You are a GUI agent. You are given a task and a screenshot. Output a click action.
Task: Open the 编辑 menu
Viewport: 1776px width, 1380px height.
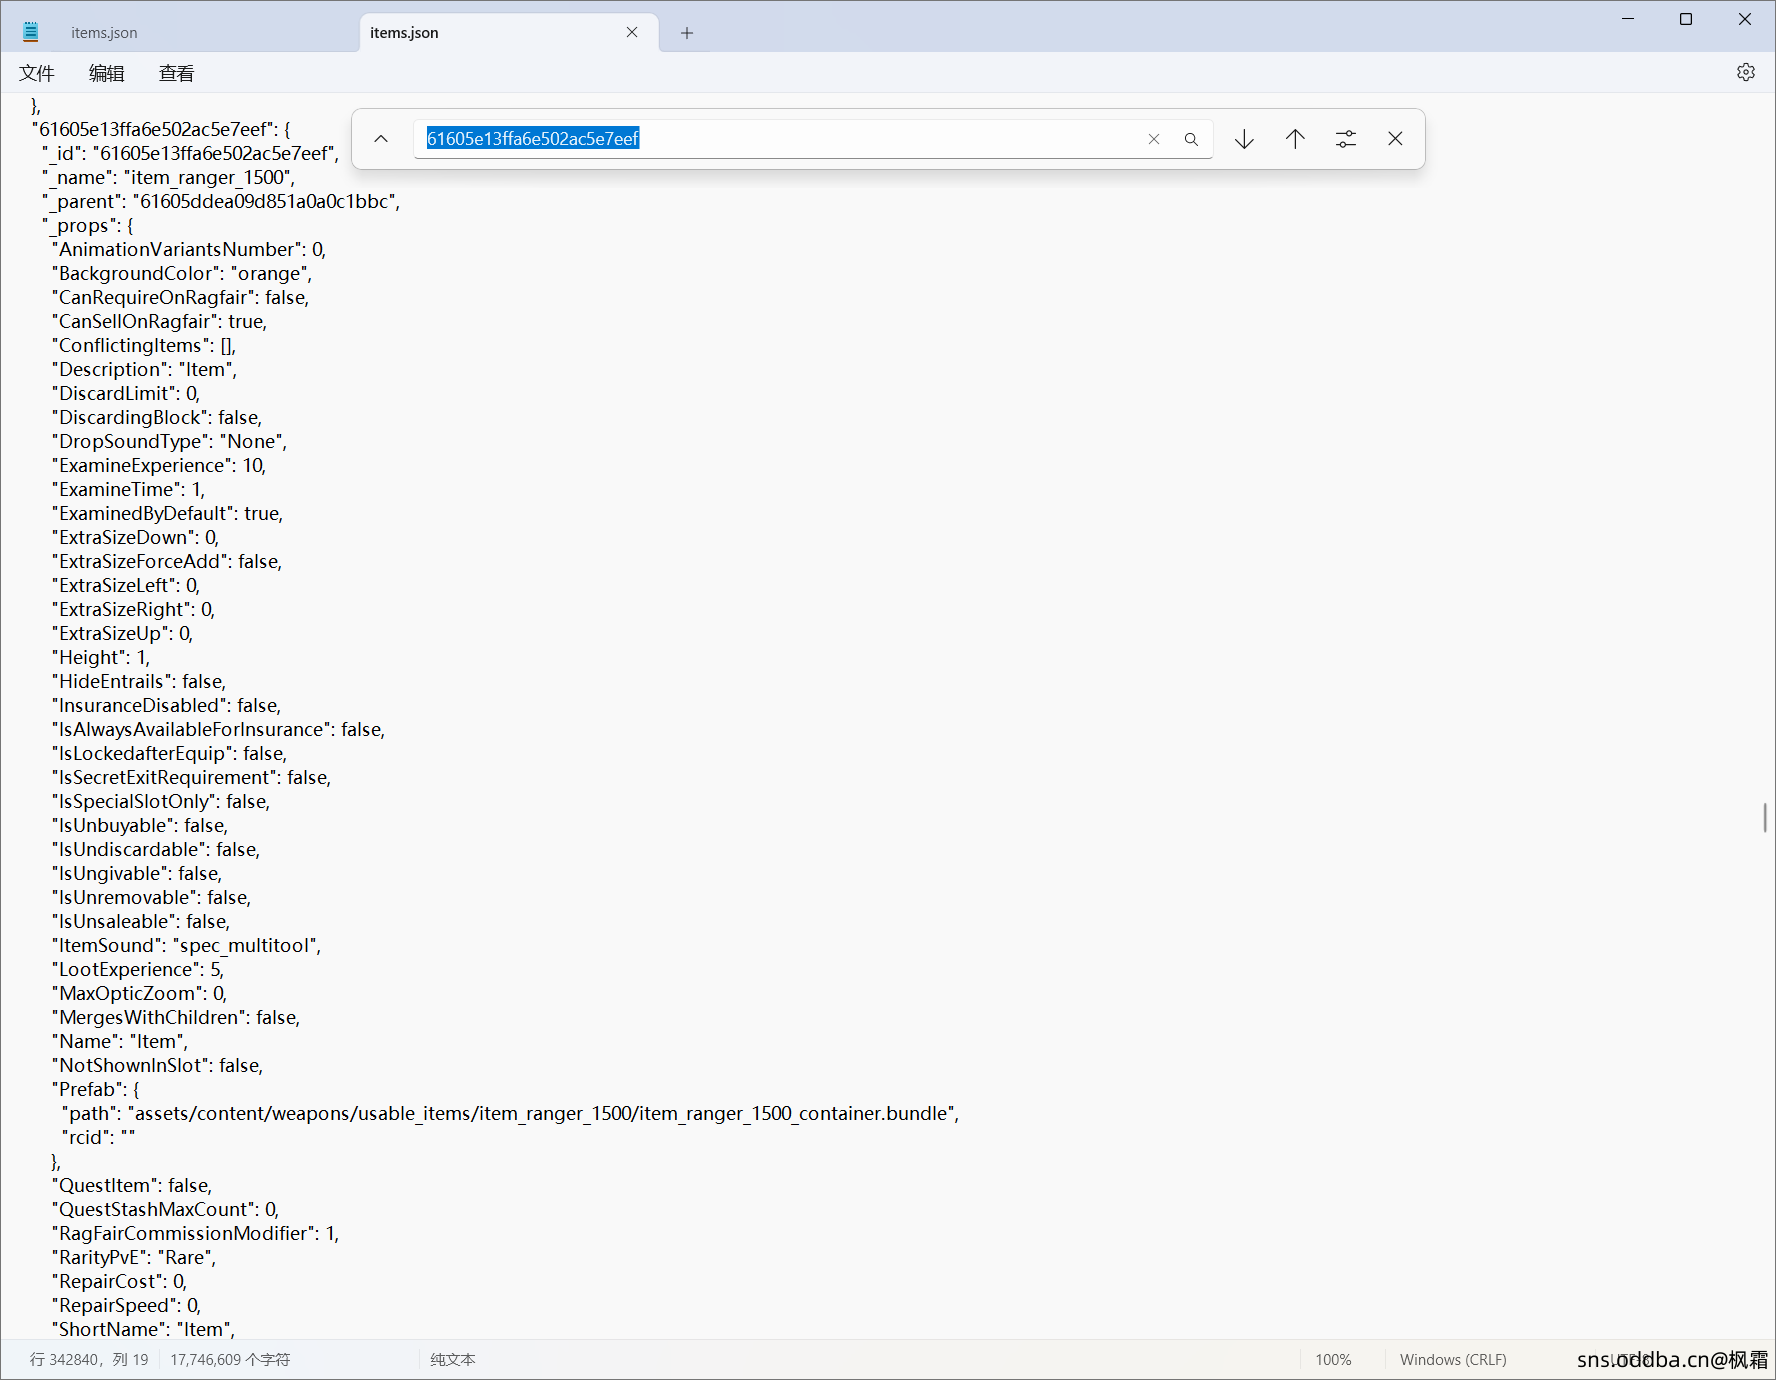coord(107,73)
